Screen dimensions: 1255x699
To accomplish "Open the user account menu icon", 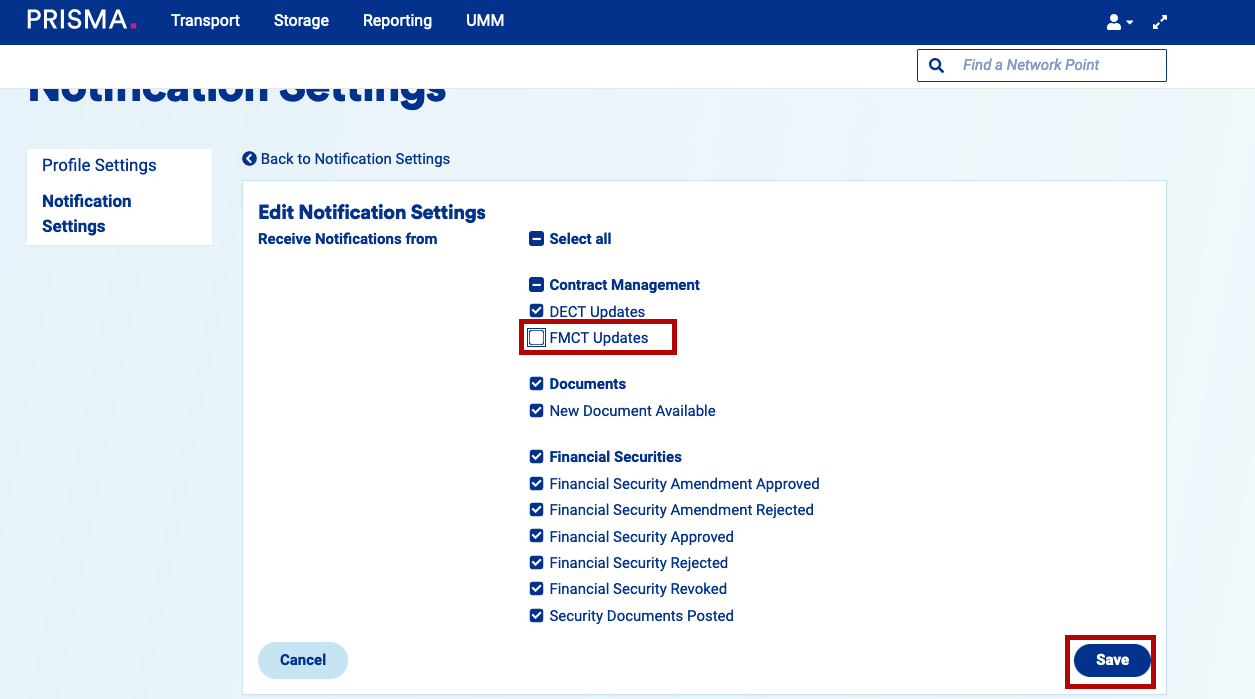I will (x=1118, y=22).
